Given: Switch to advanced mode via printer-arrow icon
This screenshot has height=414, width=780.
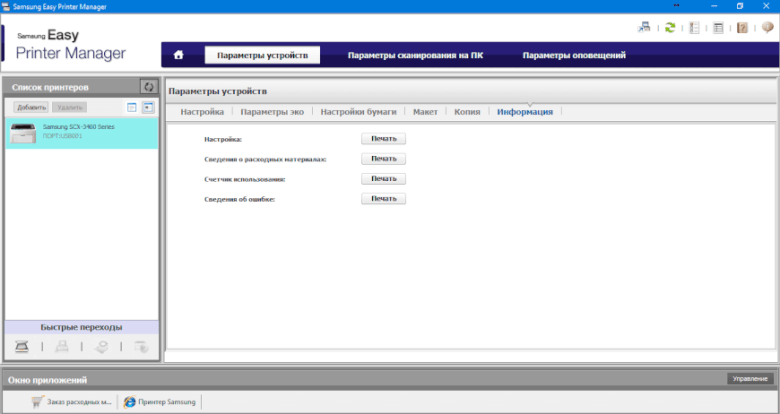Looking at the screenshot, I should tap(645, 27).
